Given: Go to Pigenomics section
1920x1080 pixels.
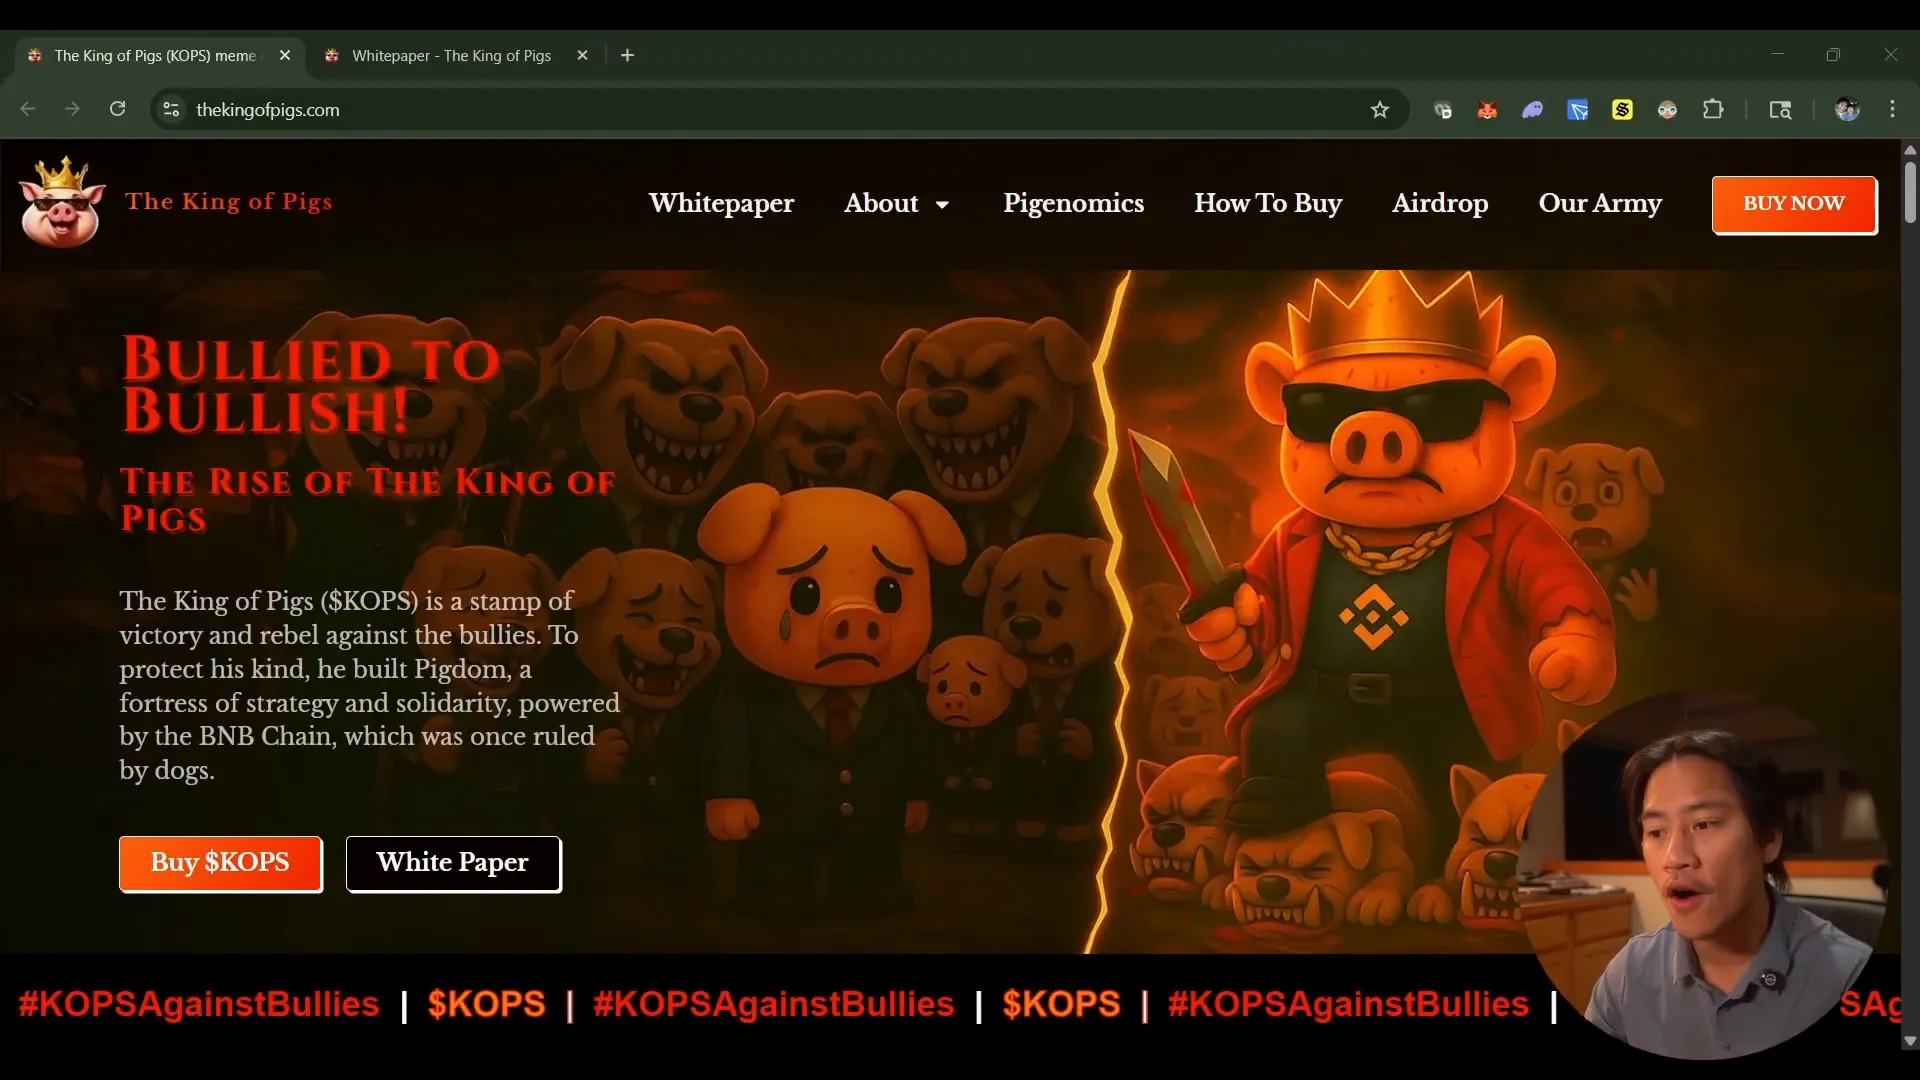Looking at the screenshot, I should tap(1073, 203).
